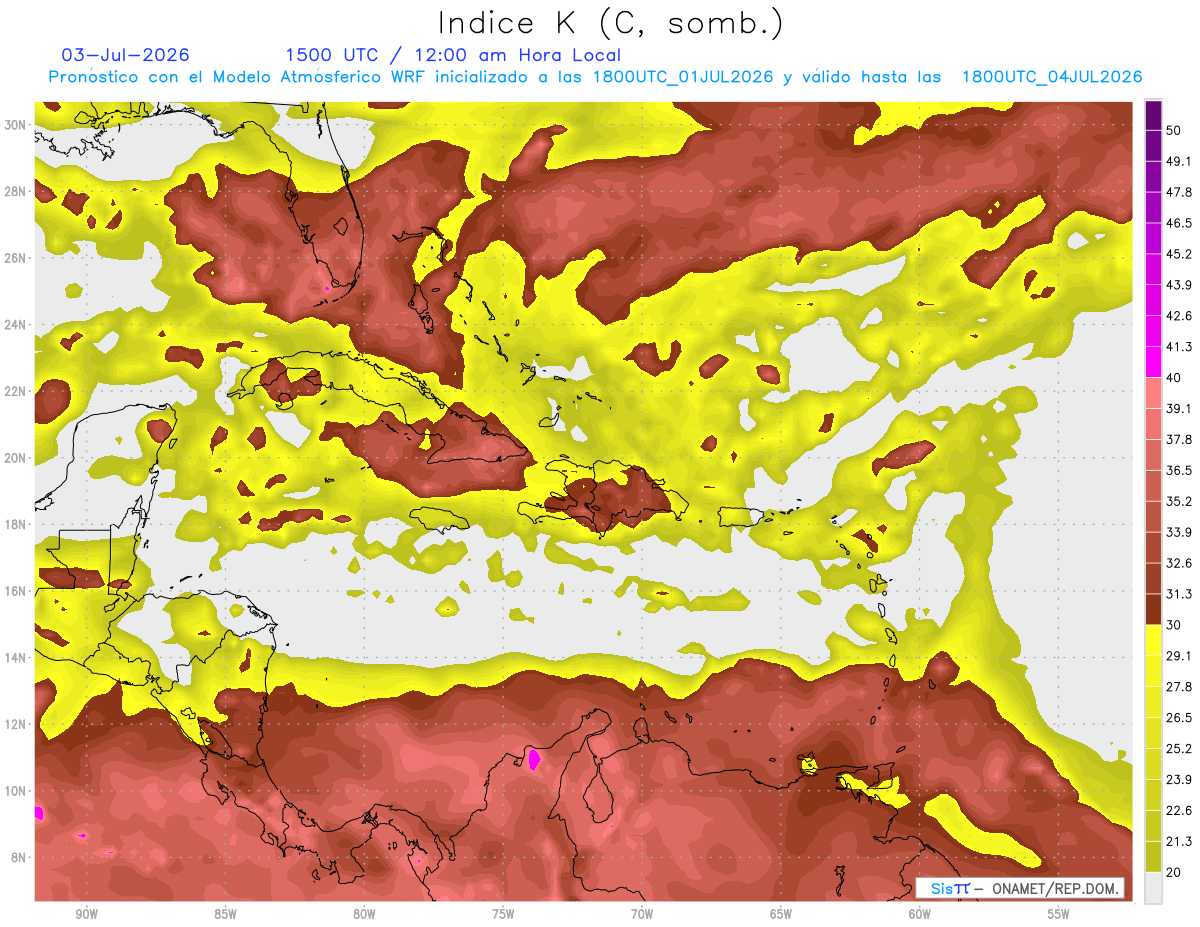Viewport: 1200px width, 927px height.
Task: Pick the salmon swatch between 39.1 and 40
Action: [x=1153, y=393]
